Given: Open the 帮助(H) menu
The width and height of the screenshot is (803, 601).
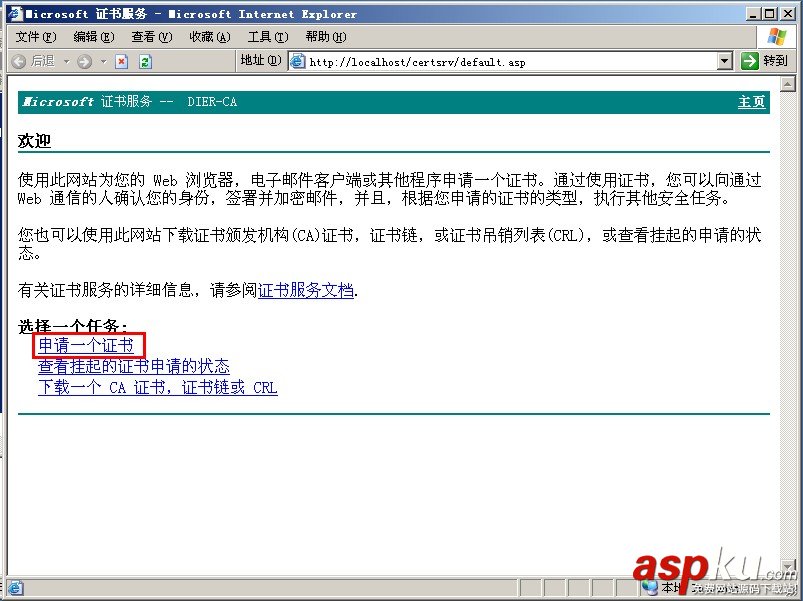Looking at the screenshot, I should click(326, 37).
